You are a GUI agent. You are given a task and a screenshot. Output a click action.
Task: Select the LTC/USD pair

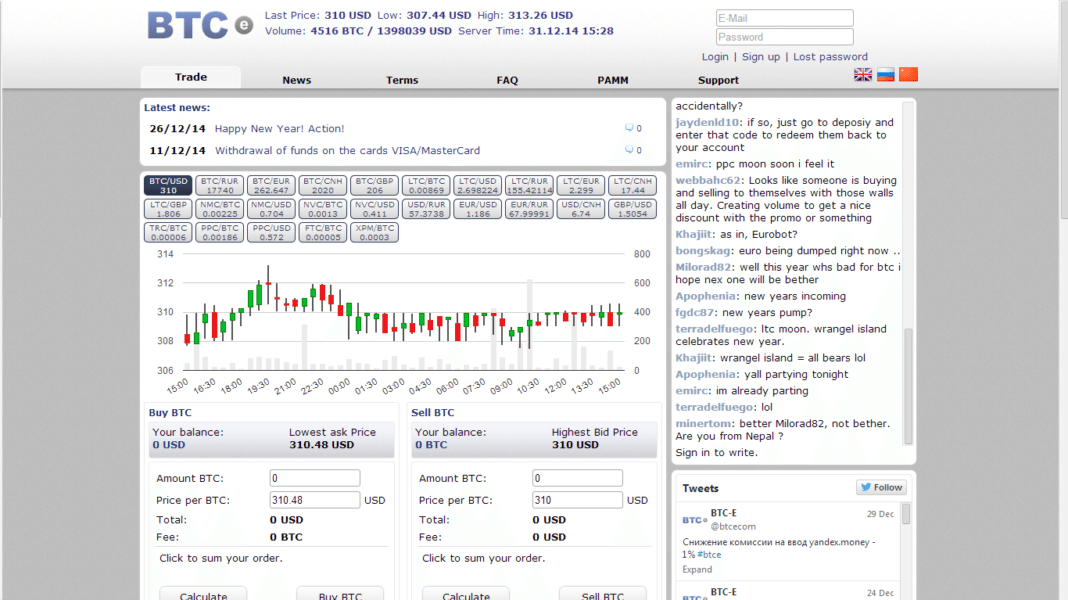point(477,185)
